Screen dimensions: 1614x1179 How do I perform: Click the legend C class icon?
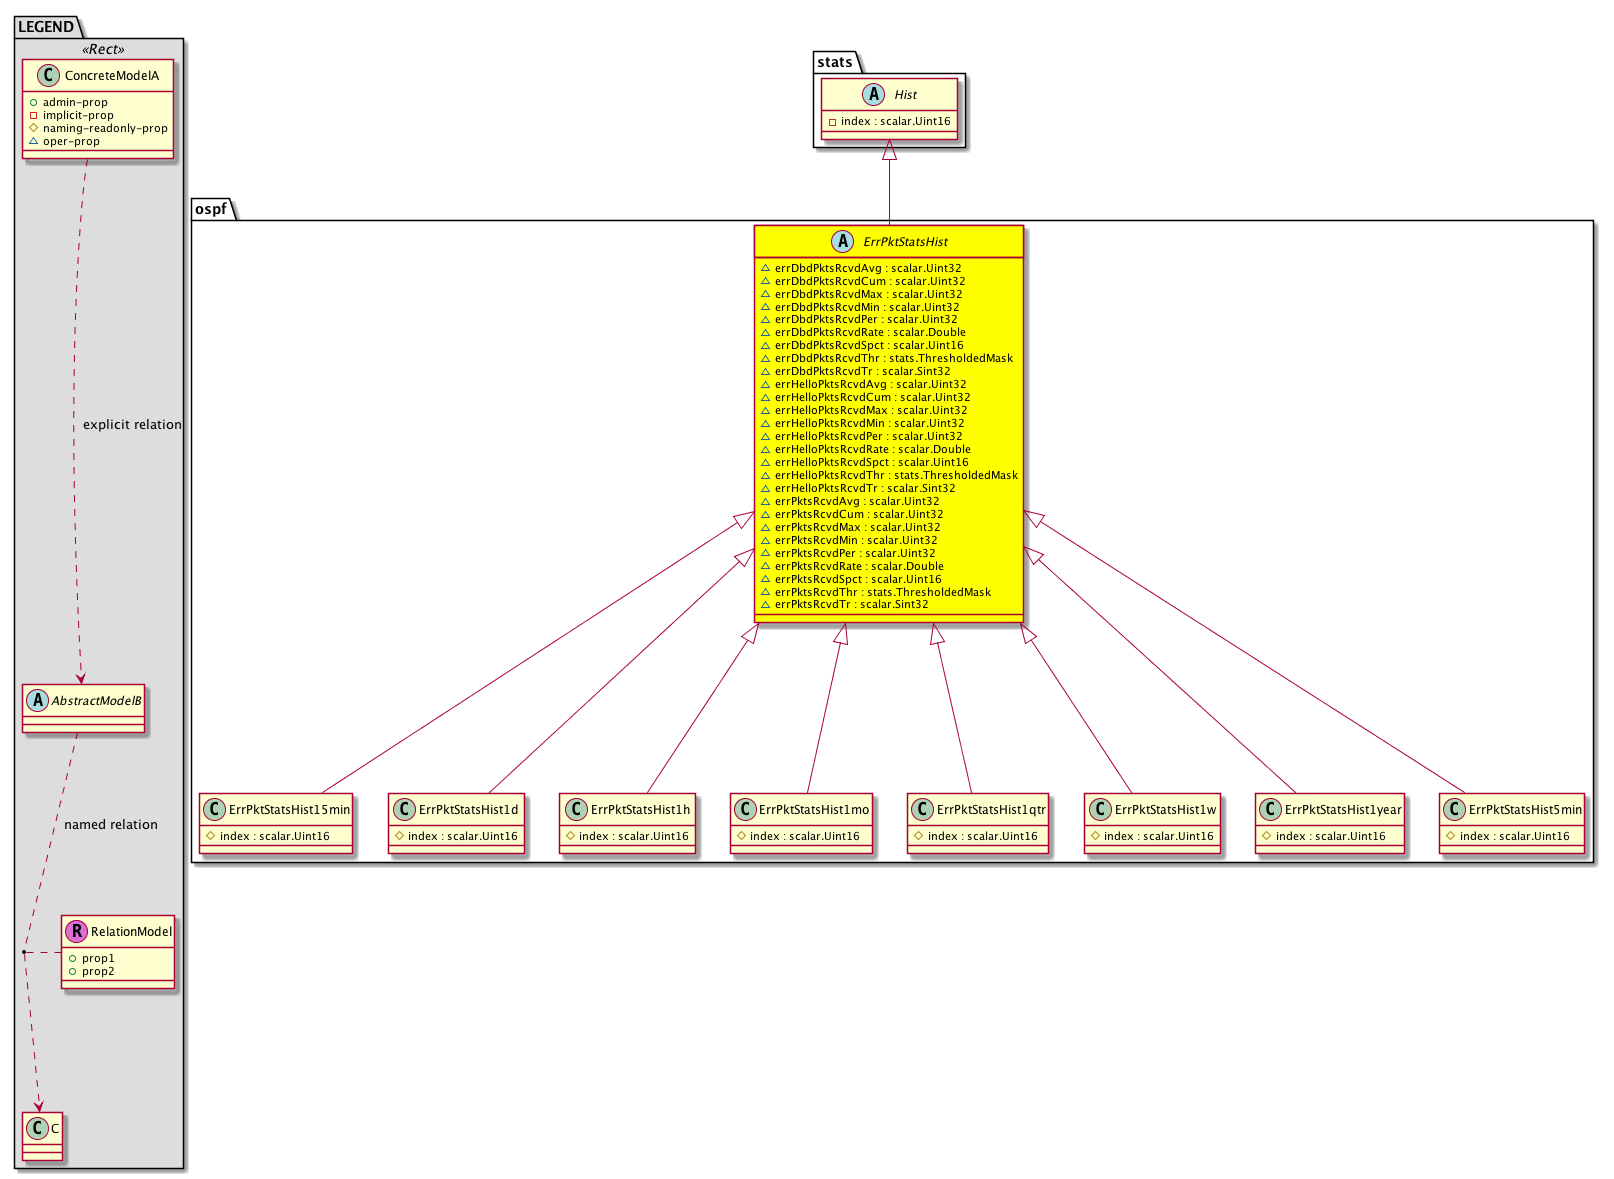pos(37,1129)
